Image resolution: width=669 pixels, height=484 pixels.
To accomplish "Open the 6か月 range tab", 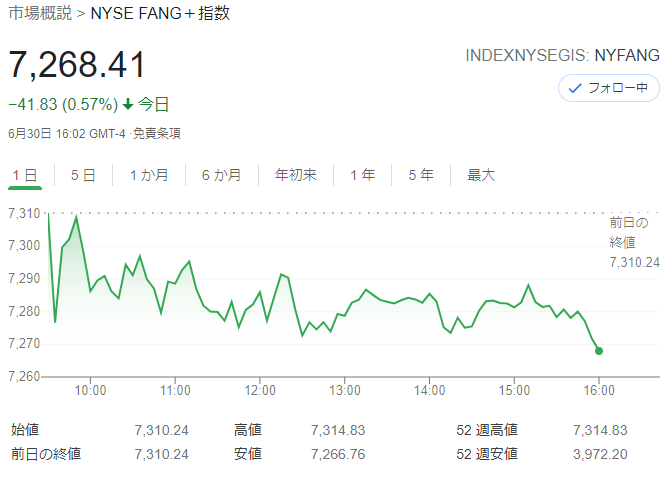I will pyautogui.click(x=221, y=175).
